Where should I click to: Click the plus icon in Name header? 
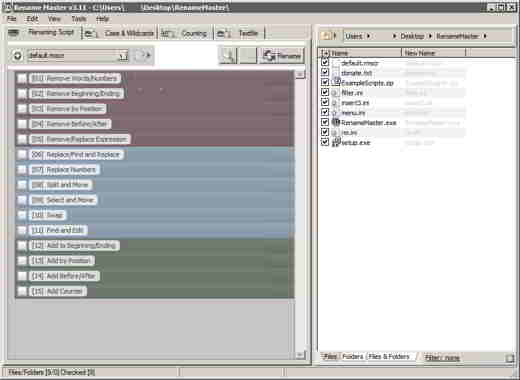tap(326, 53)
